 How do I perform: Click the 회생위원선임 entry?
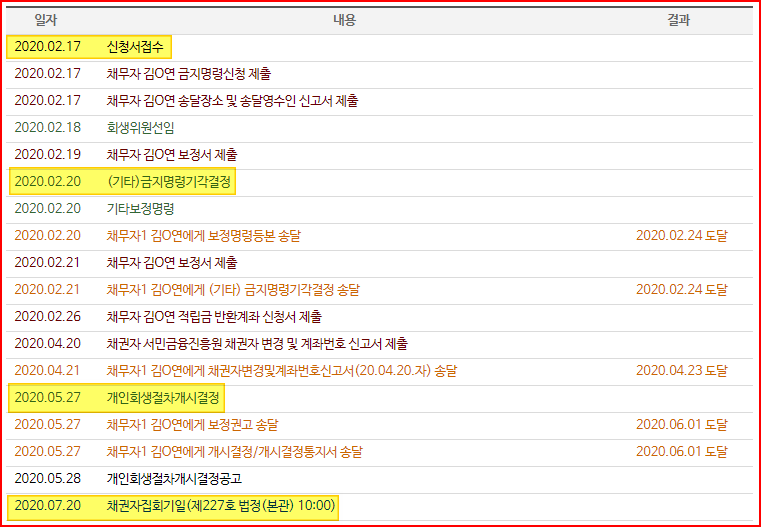(x=140, y=128)
